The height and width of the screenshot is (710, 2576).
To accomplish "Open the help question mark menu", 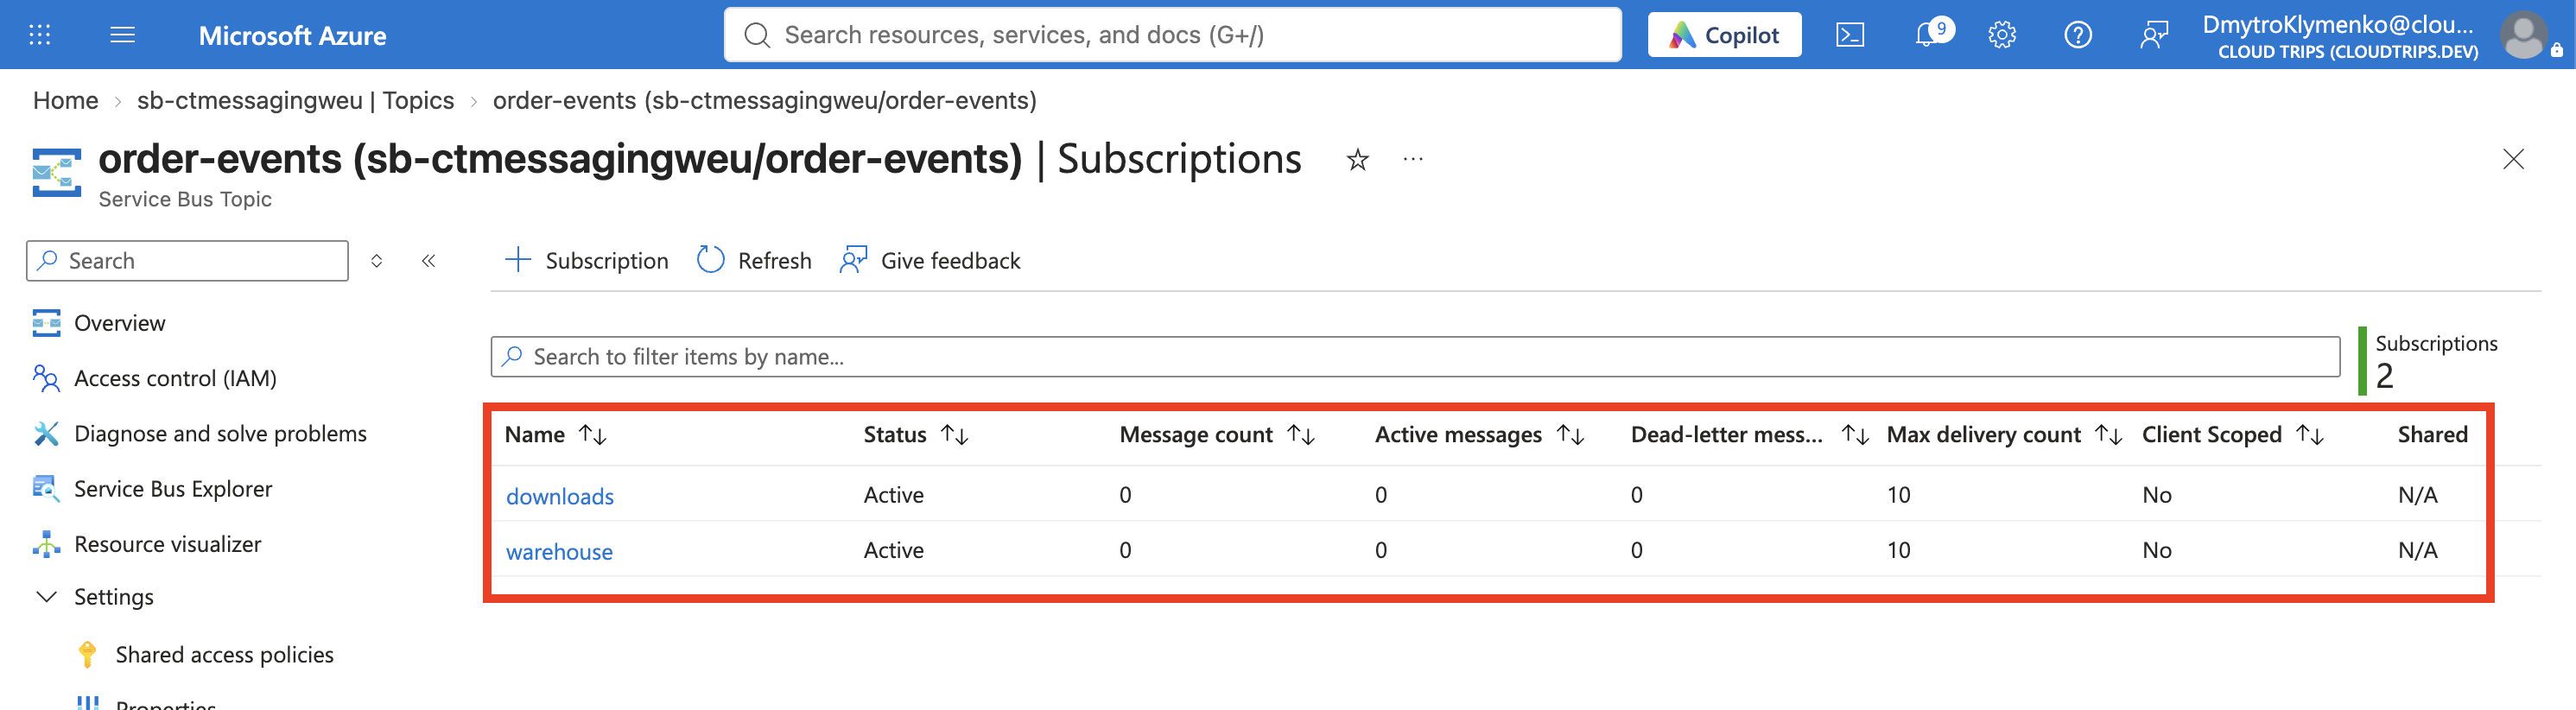I will pos(2077,35).
